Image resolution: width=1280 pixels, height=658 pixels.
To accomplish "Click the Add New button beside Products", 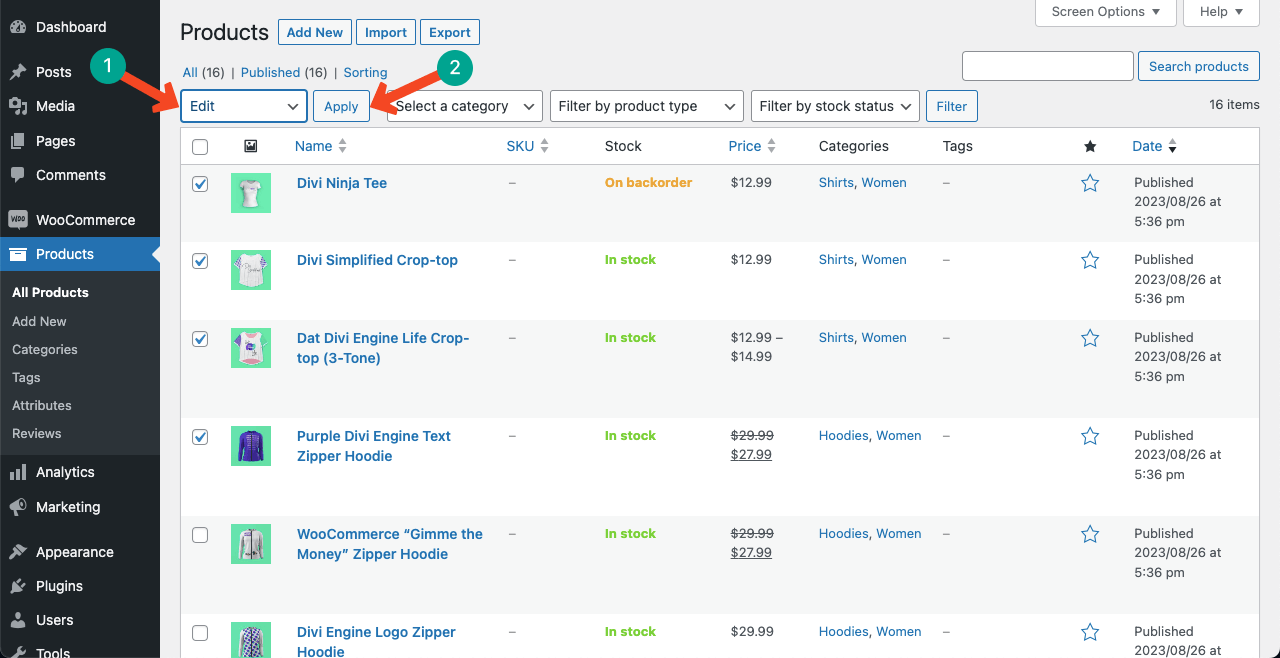I will tap(314, 32).
